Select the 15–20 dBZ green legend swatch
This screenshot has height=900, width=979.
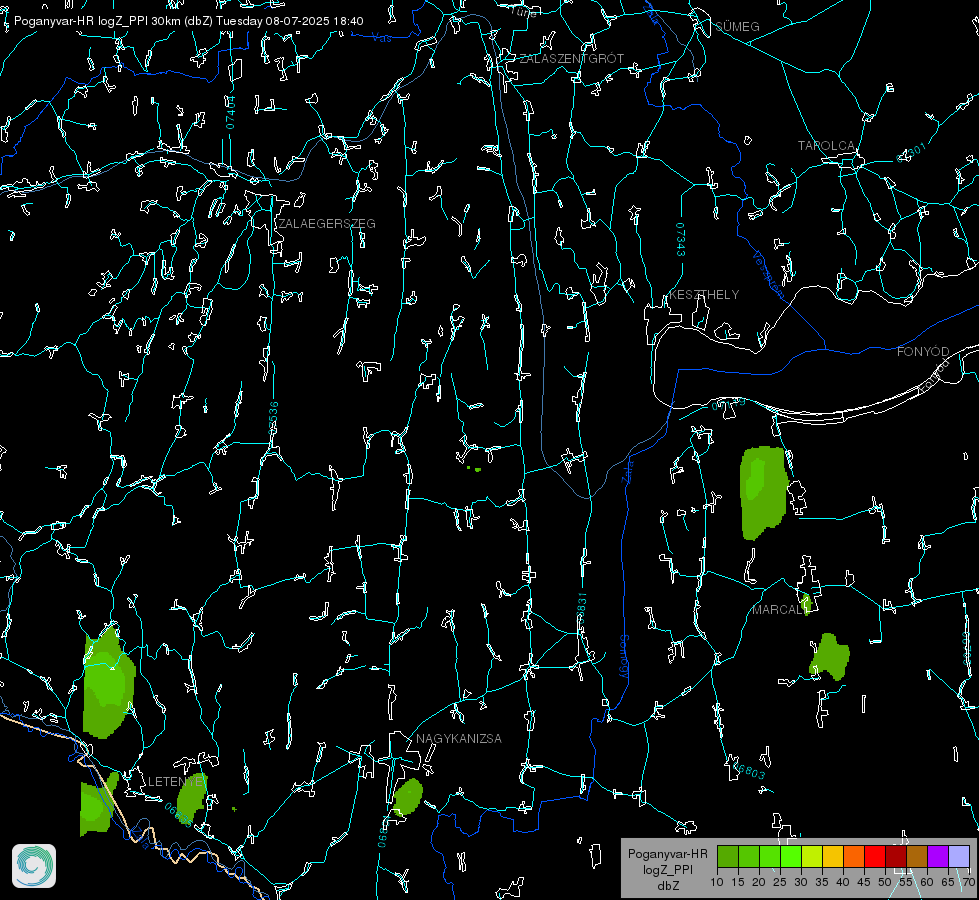click(x=749, y=856)
